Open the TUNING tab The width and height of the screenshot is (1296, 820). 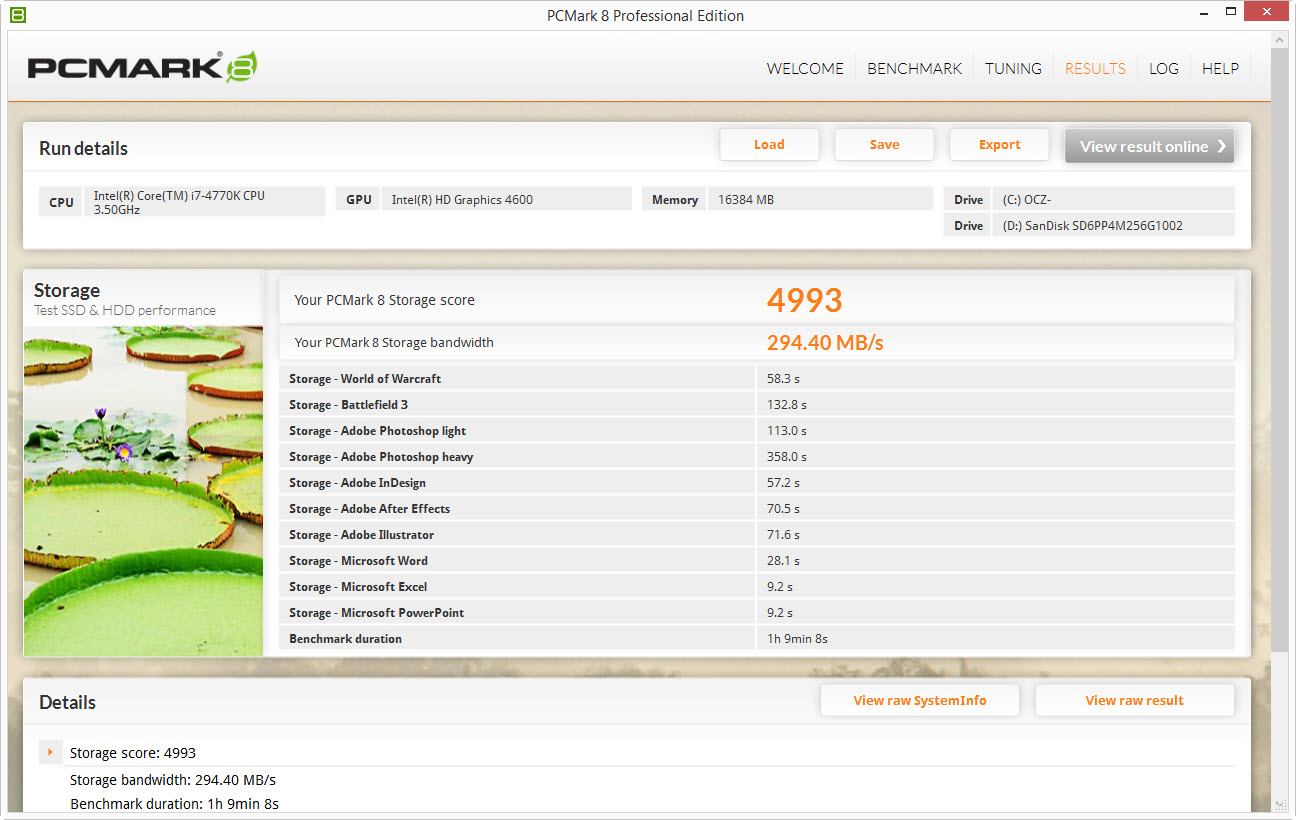click(x=1013, y=68)
